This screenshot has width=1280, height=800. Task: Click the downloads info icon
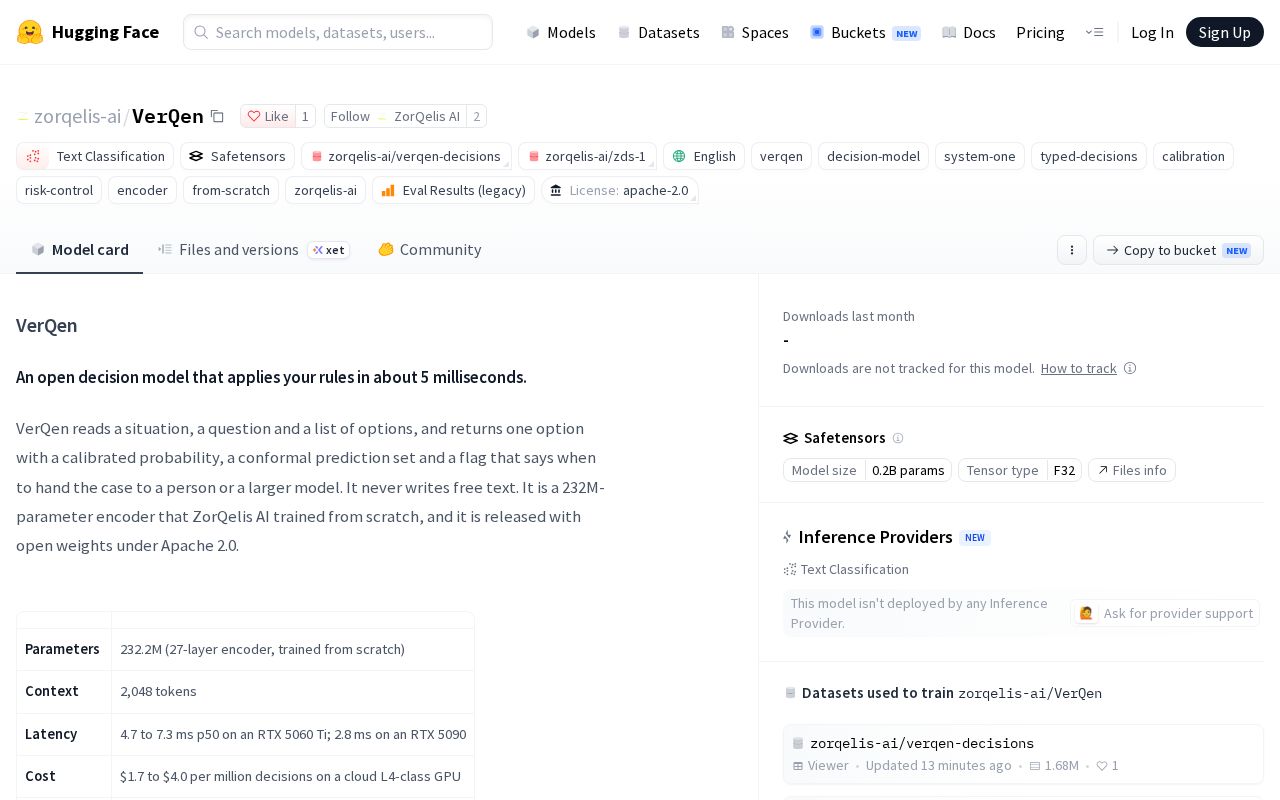[x=1130, y=368]
